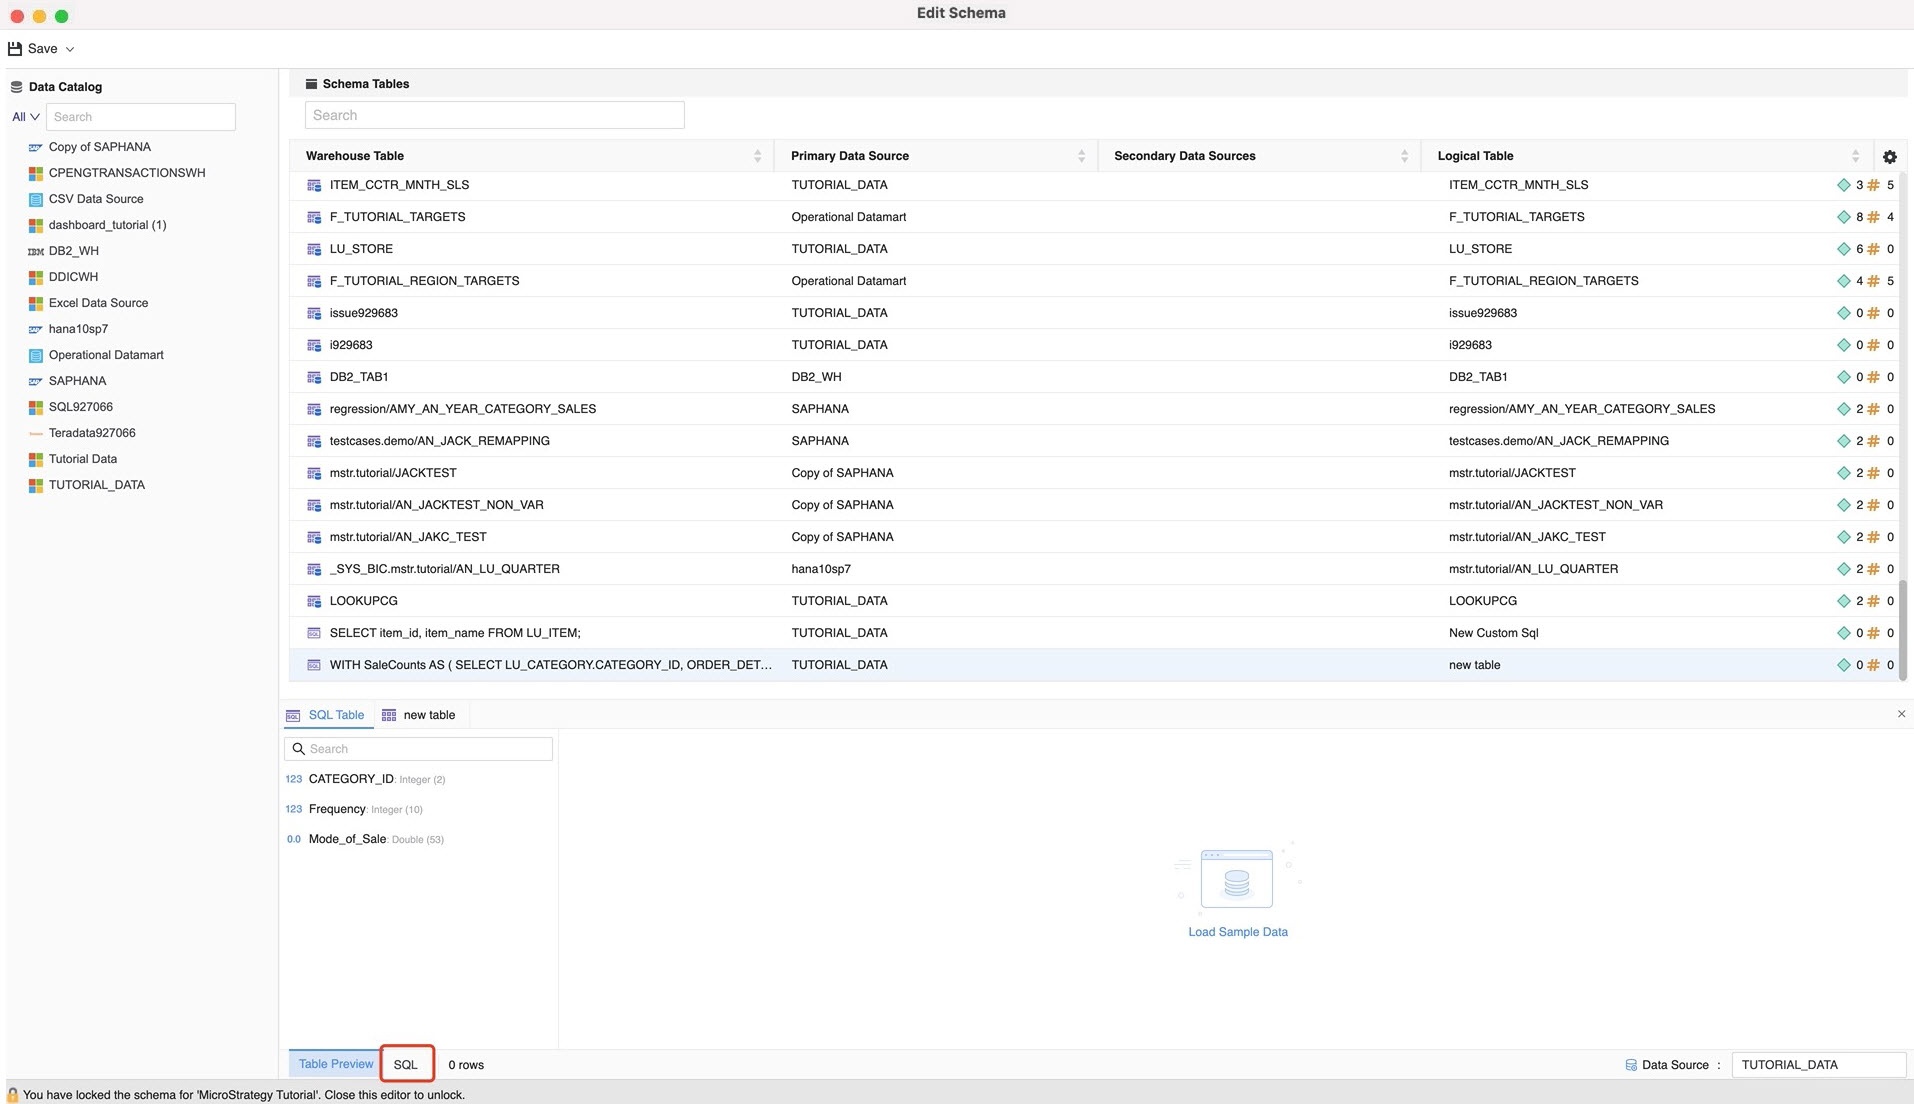Image resolution: width=1914 pixels, height=1104 pixels.
Task: Open the Secondary Data Sources sort control
Action: [x=1404, y=156]
